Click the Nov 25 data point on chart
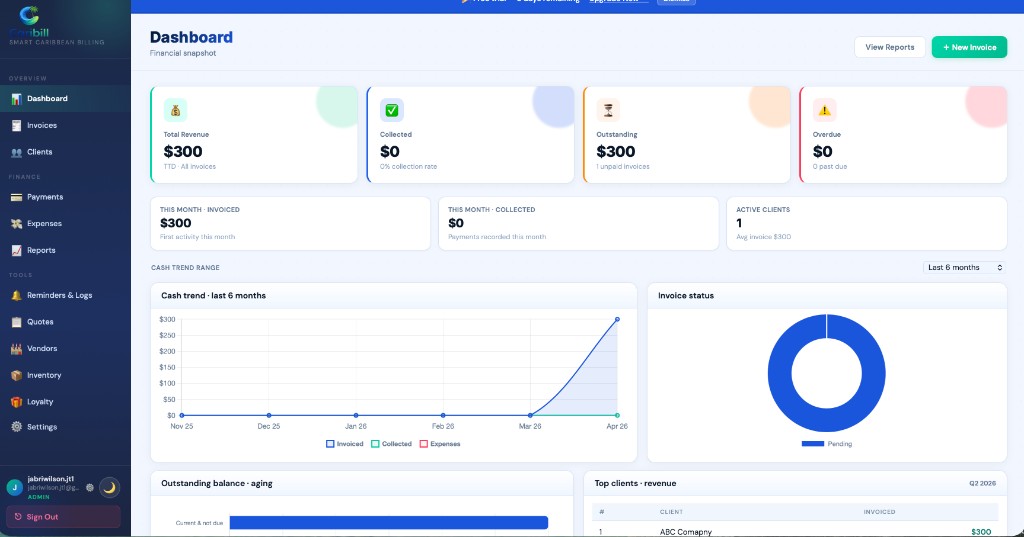 tap(182, 415)
